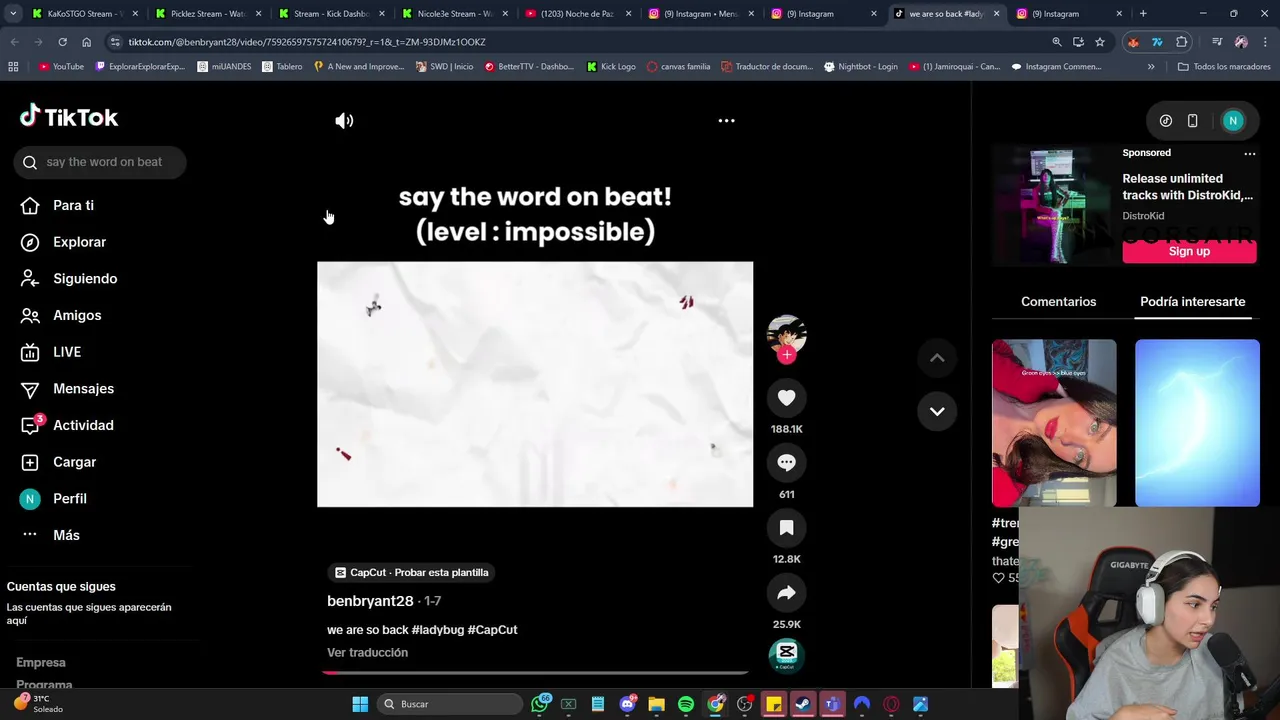Open Steam from the taskbar

(x=803, y=704)
